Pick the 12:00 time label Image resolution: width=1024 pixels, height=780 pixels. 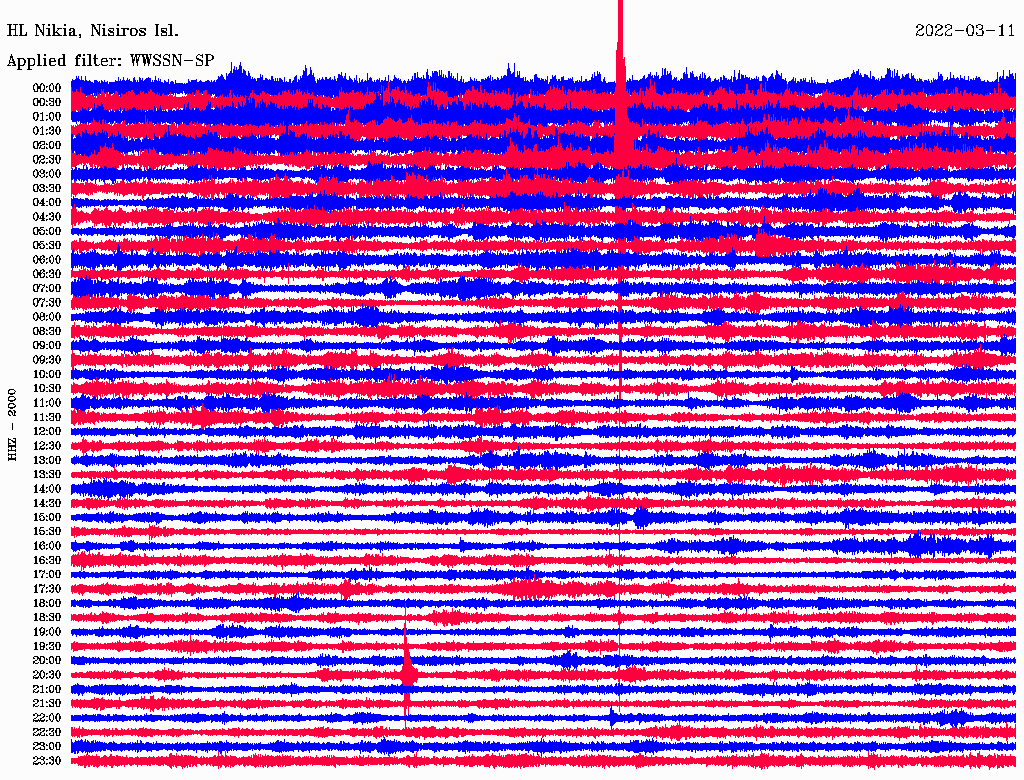click(47, 431)
